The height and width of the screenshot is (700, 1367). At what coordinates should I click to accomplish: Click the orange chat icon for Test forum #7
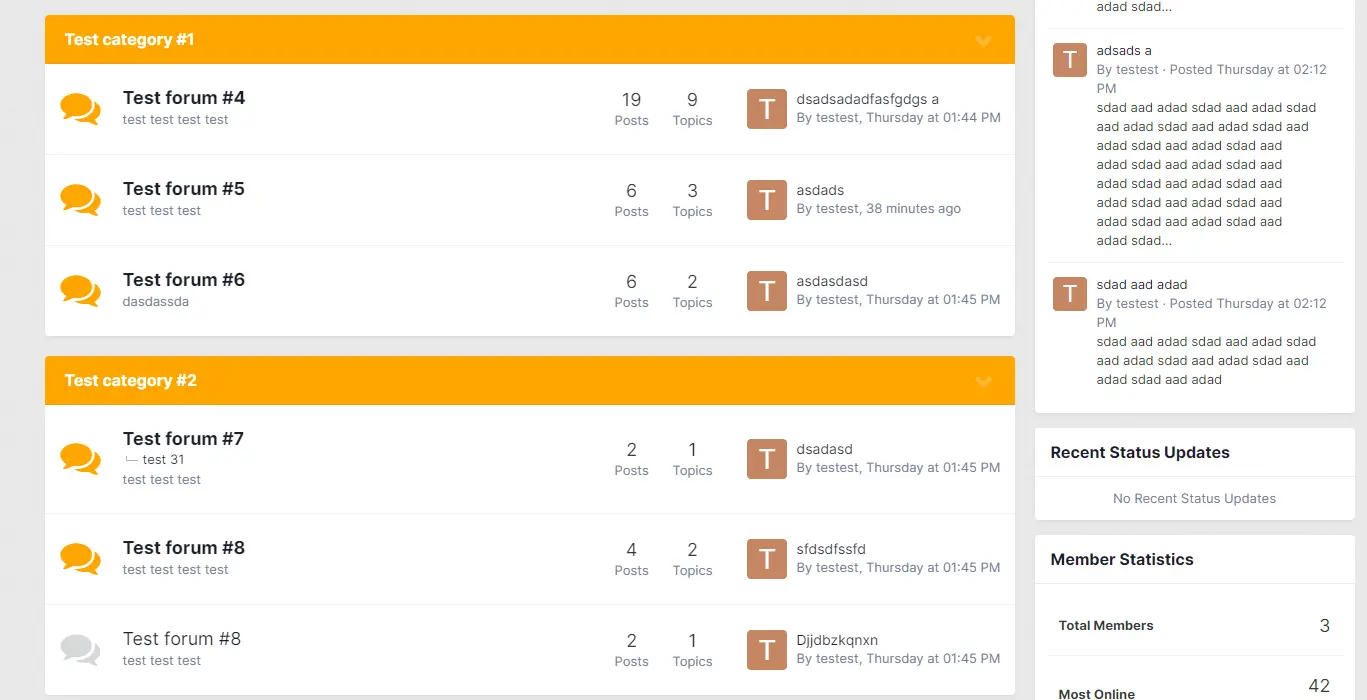click(x=80, y=459)
